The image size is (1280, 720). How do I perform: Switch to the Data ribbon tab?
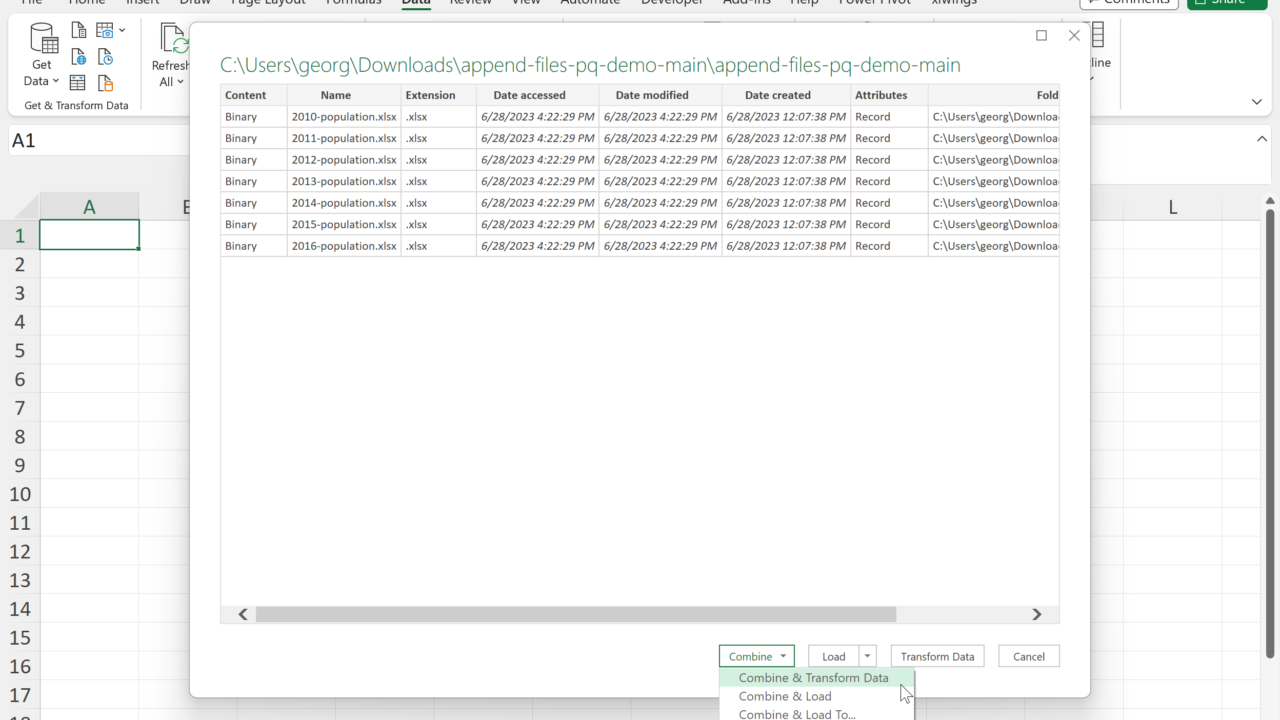[416, 3]
